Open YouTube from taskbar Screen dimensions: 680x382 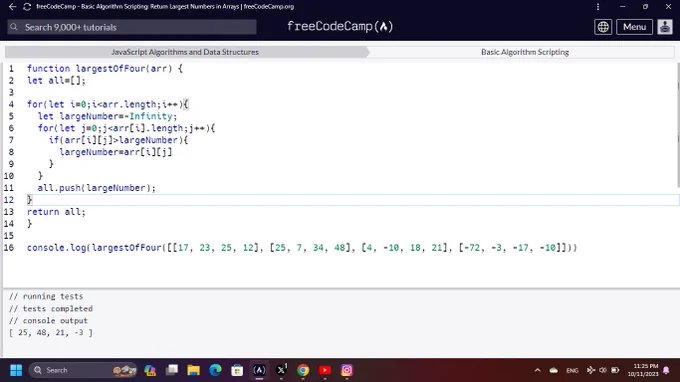(324, 370)
